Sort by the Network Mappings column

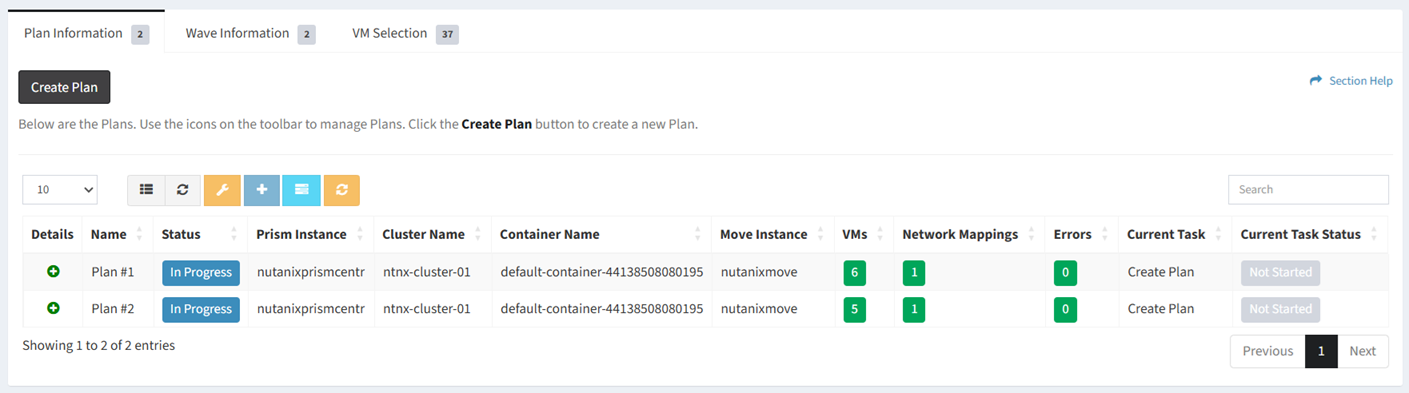[x=969, y=234]
